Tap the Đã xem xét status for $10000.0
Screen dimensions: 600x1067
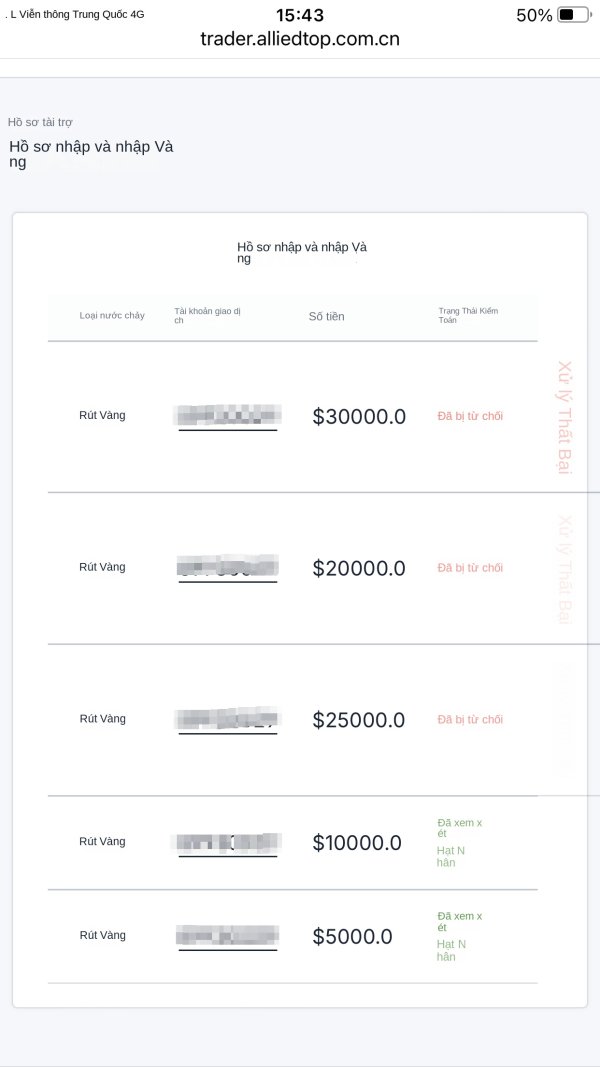pos(459,828)
